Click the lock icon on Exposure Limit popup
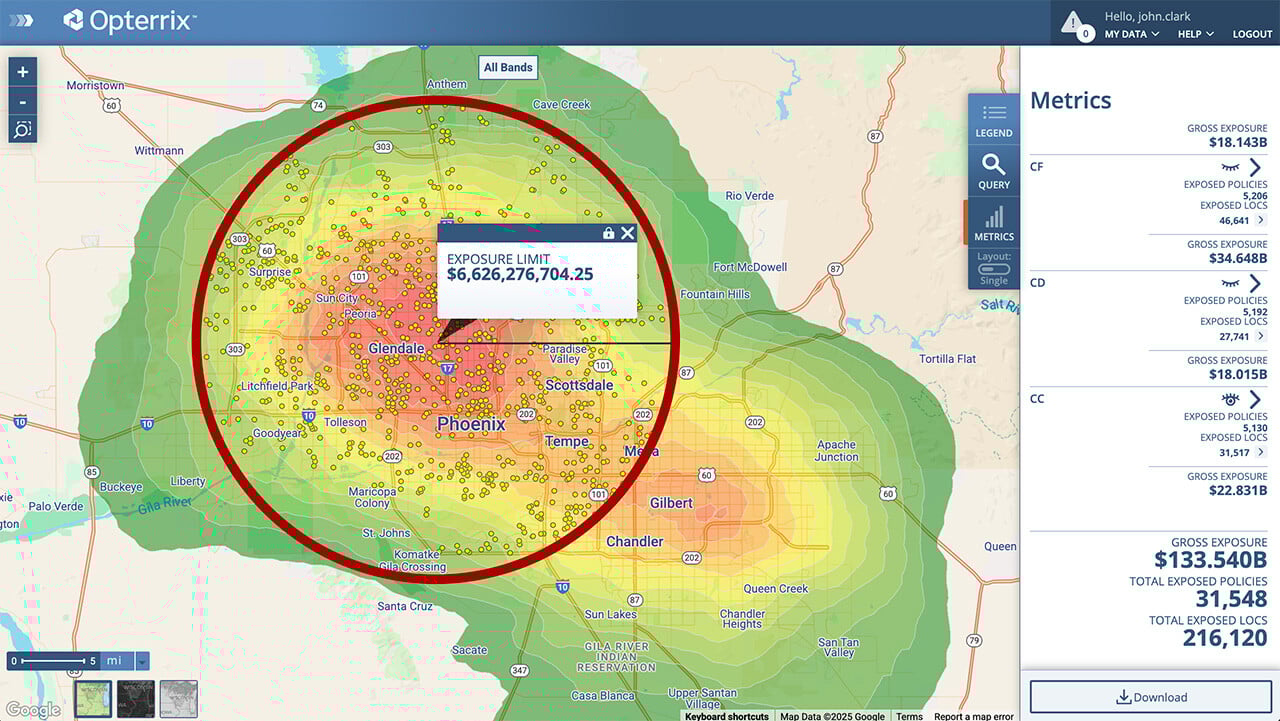Image resolution: width=1280 pixels, height=721 pixels. coord(608,232)
